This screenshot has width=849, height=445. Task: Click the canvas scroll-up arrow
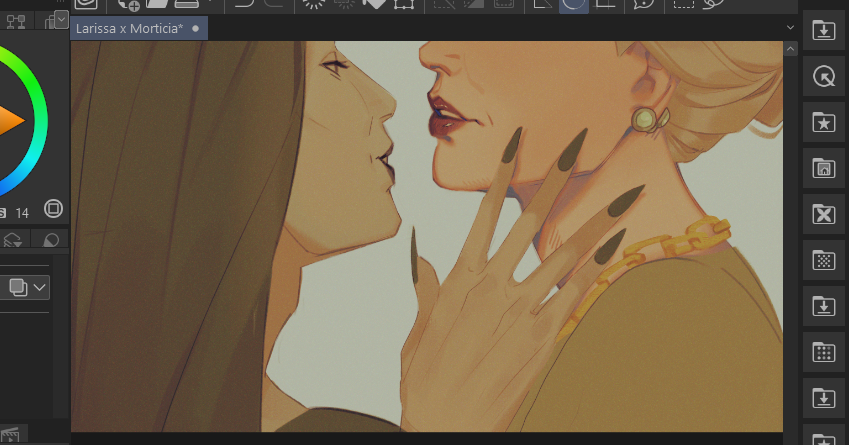click(x=790, y=49)
